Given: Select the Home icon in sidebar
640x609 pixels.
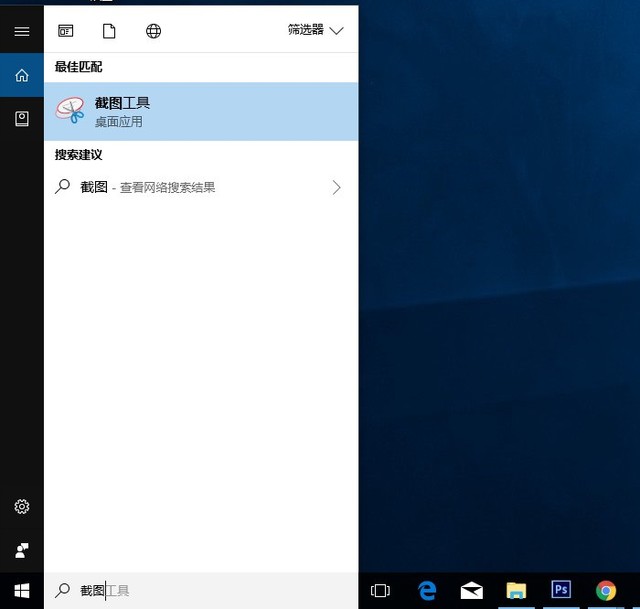Looking at the screenshot, I should (x=22, y=75).
